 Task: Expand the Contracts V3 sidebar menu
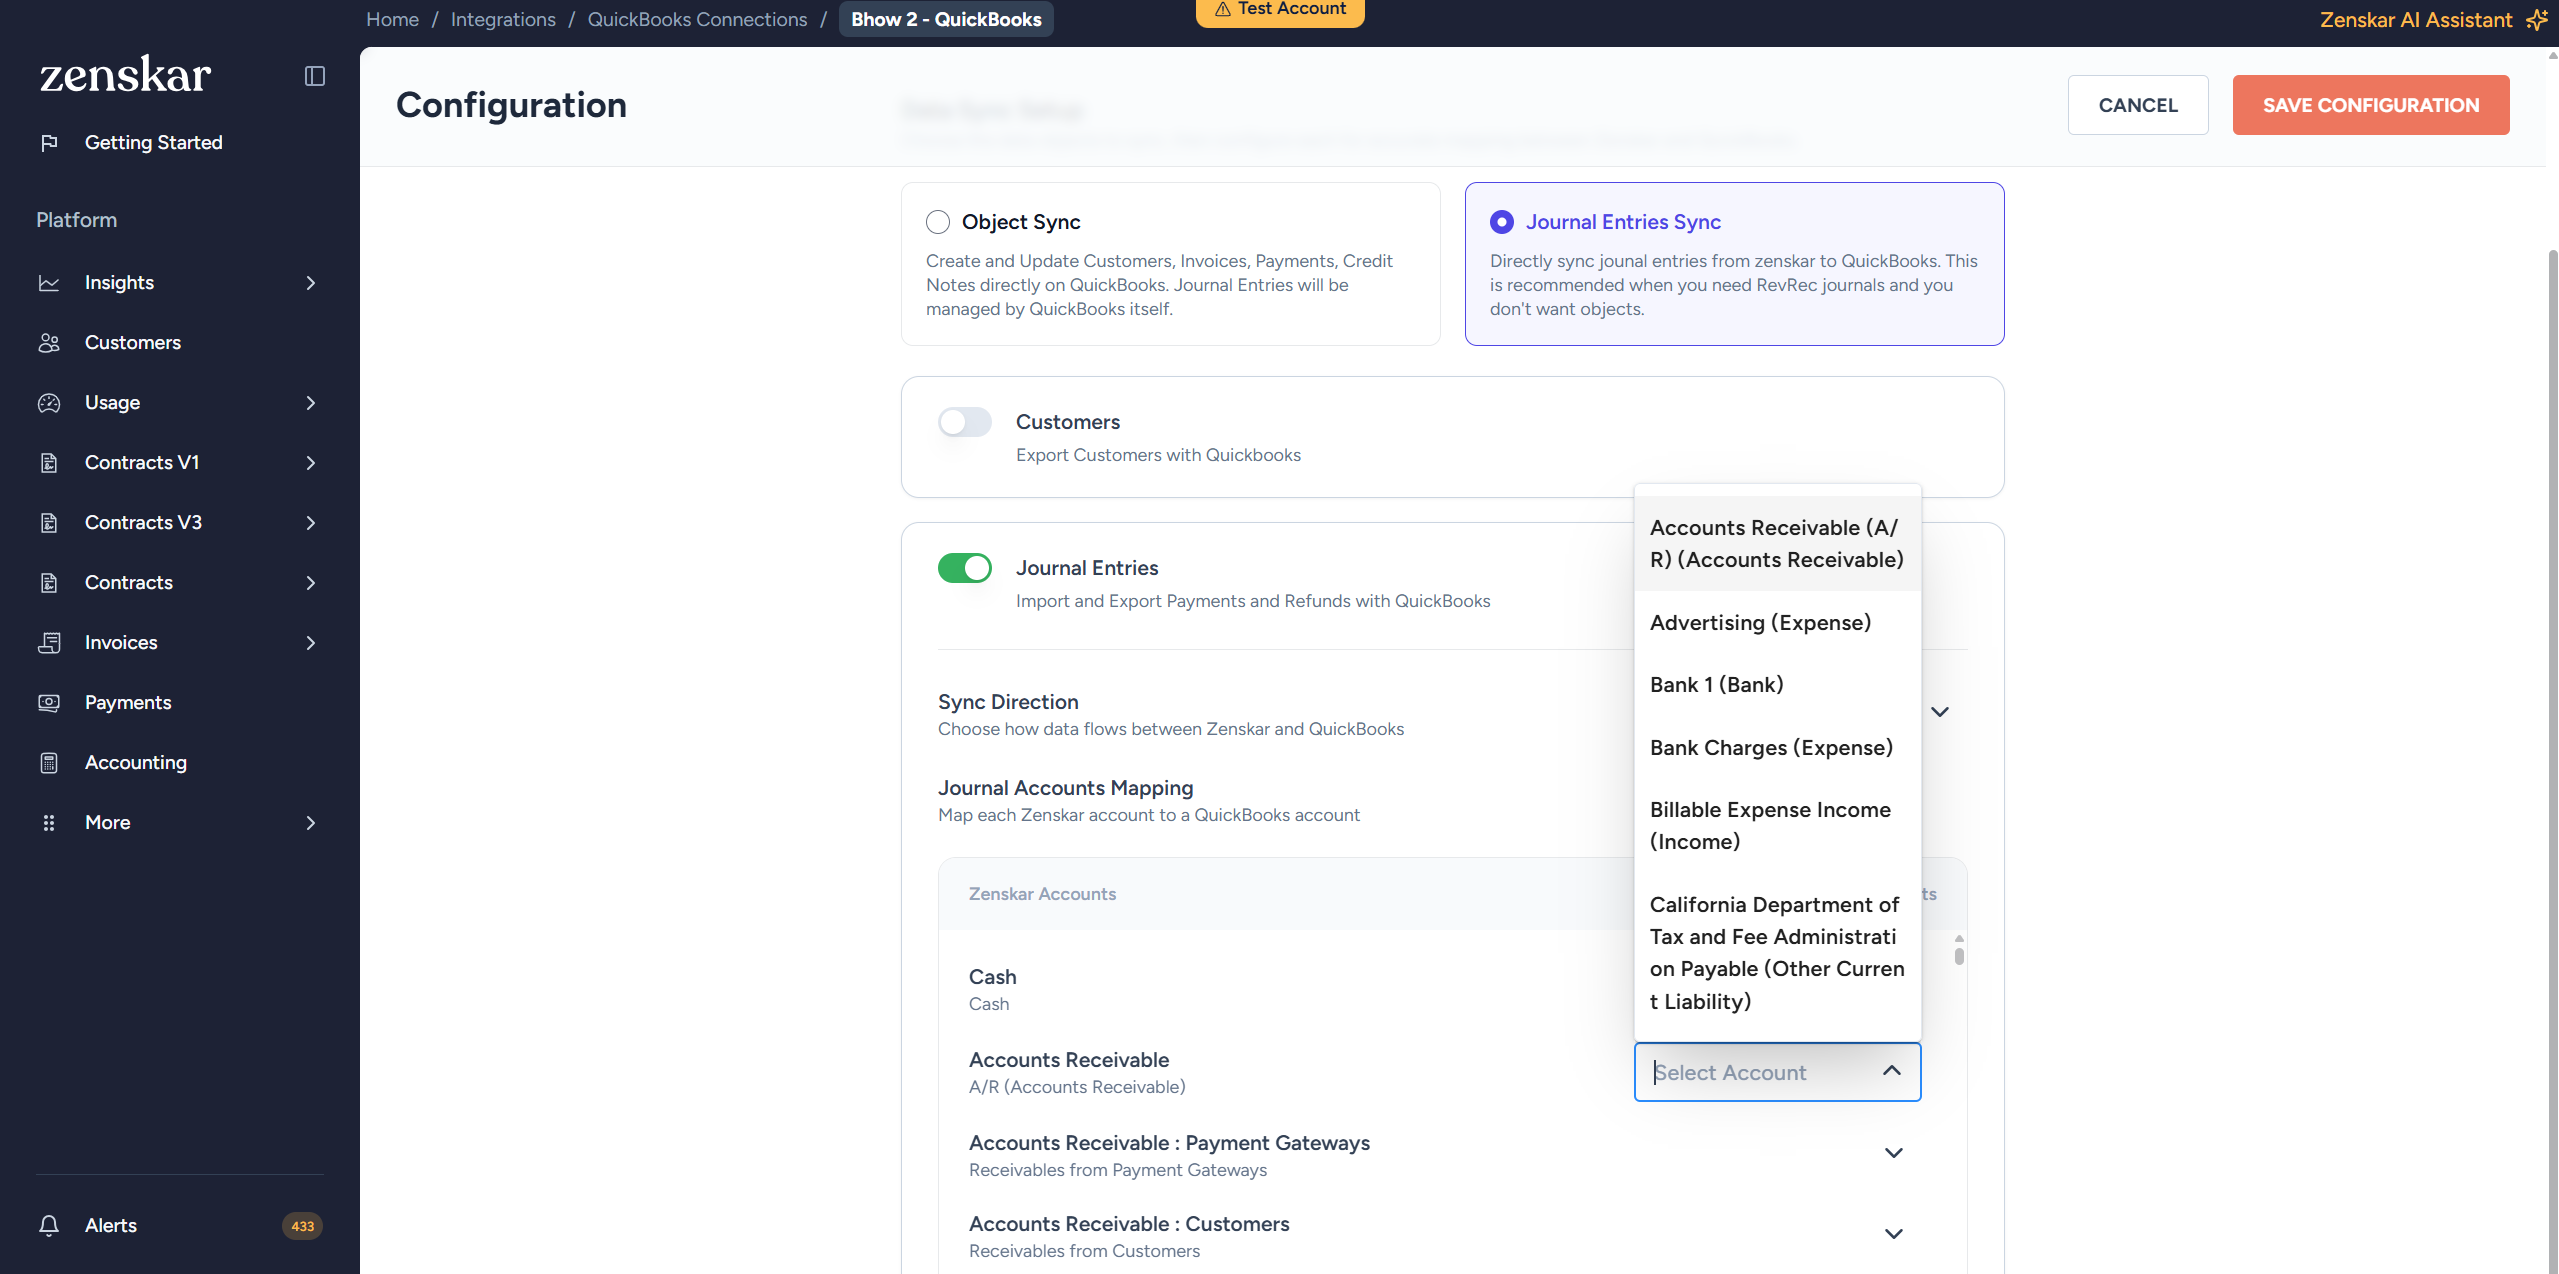(310, 523)
